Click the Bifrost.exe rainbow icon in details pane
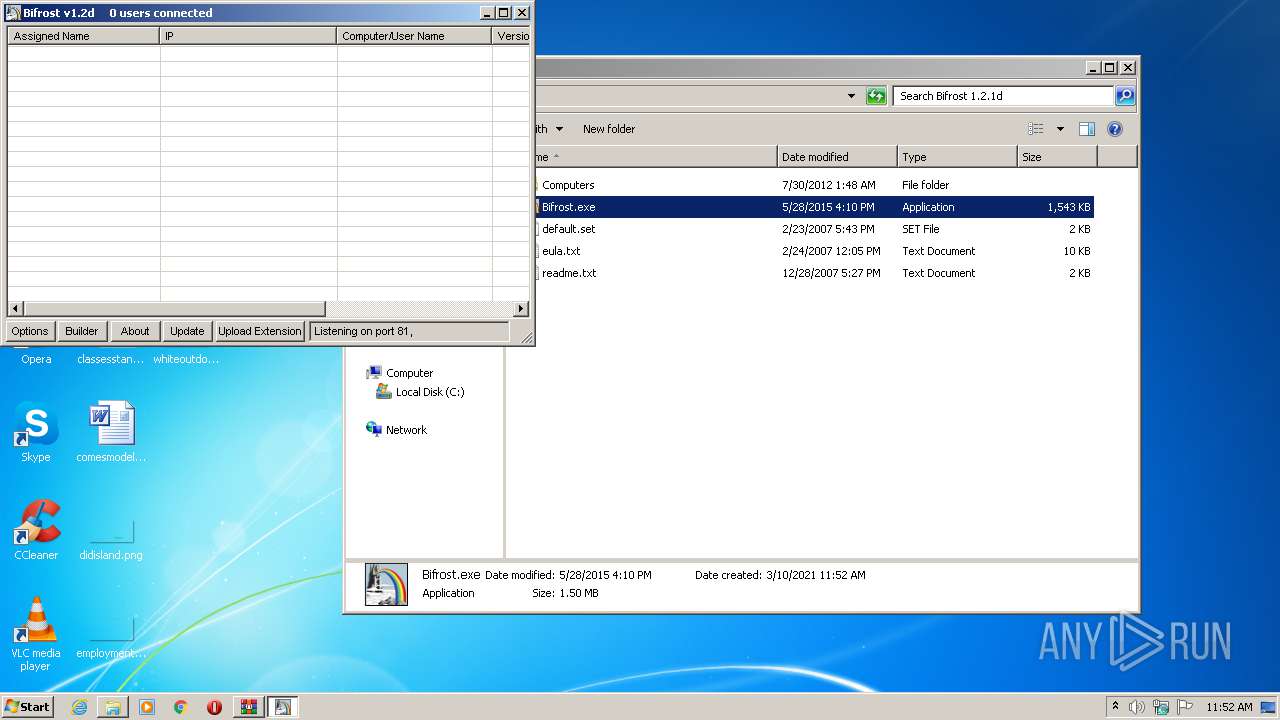The width and height of the screenshot is (1280, 720). click(386, 584)
